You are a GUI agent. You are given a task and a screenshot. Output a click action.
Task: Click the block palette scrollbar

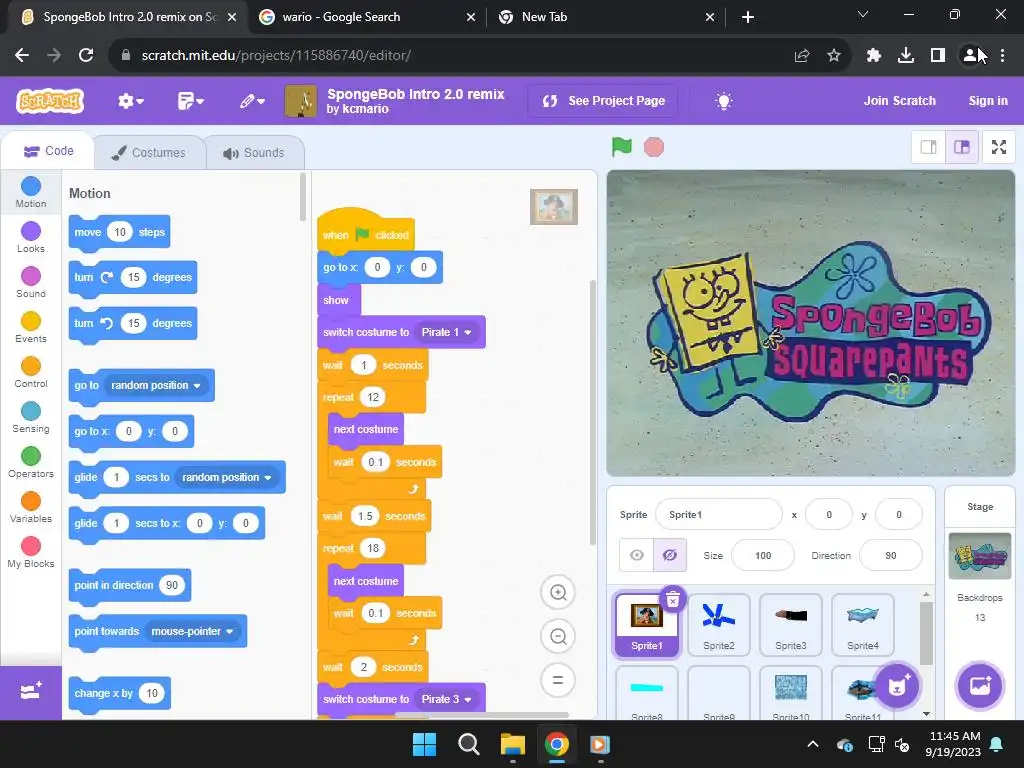(x=302, y=197)
